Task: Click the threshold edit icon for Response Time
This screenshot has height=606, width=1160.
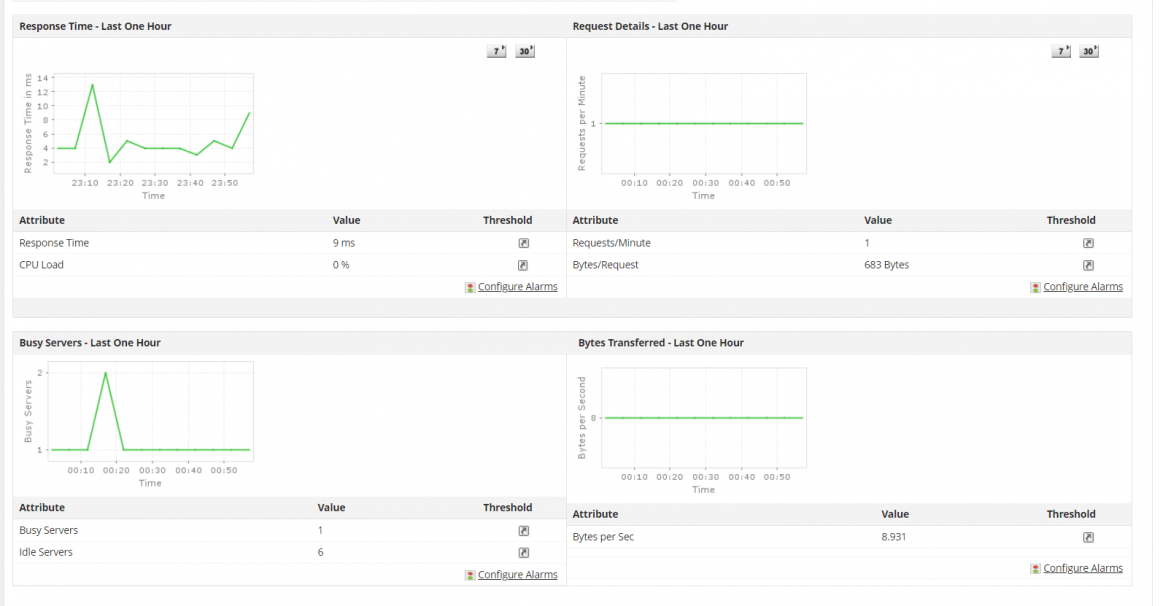Action: click(x=522, y=242)
